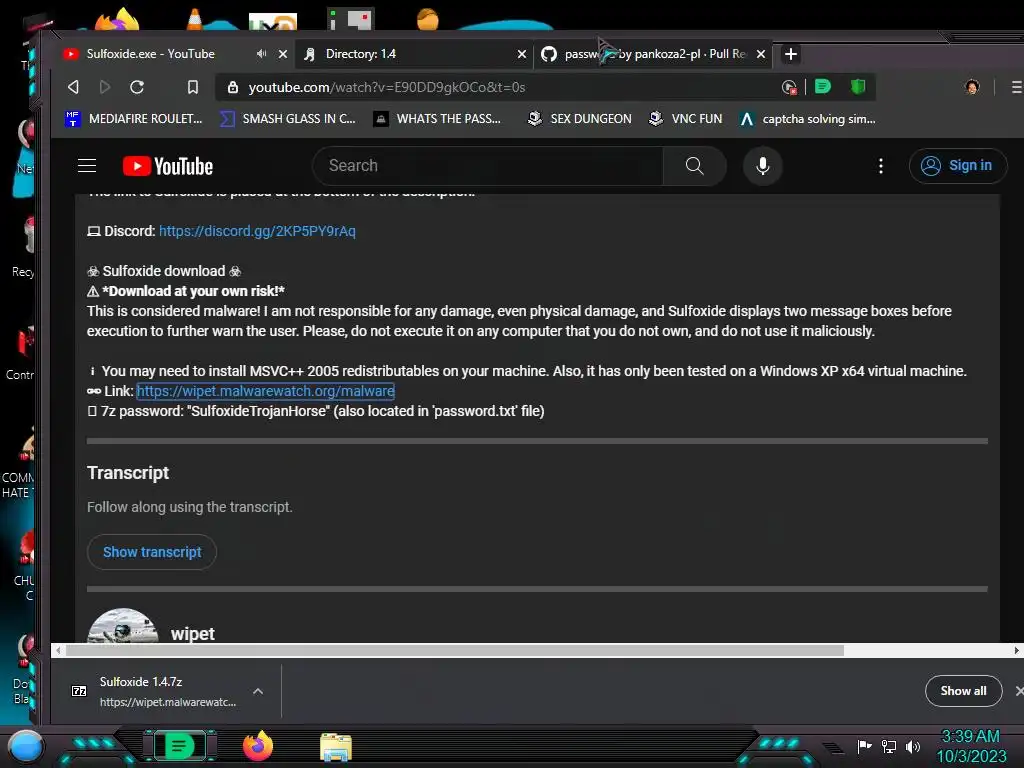Open the browser profile avatar
The image size is (1024, 768).
pos(972,87)
